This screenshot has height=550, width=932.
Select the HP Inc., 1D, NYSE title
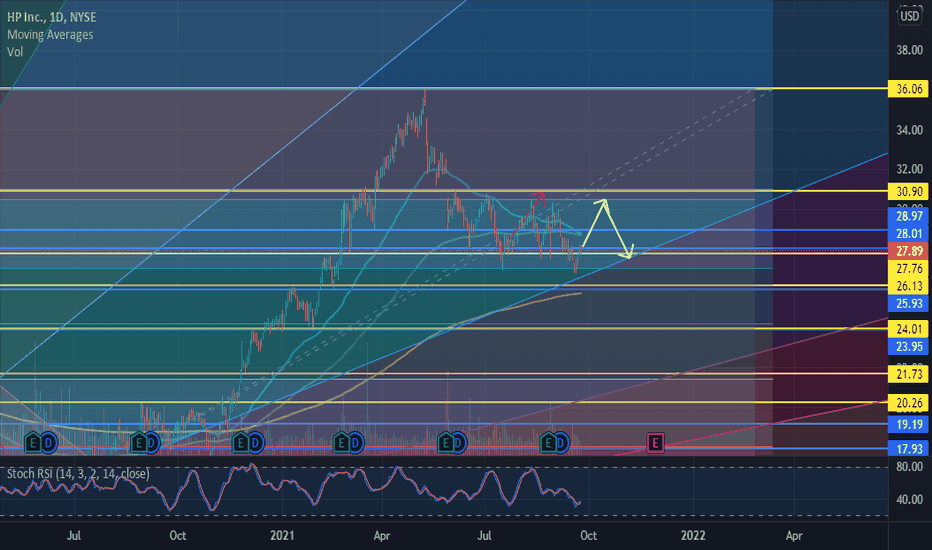tap(52, 17)
